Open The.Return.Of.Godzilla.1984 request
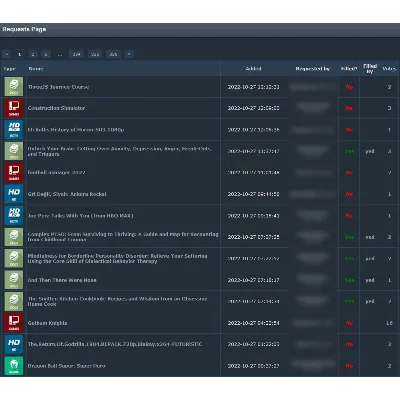The height and width of the screenshot is (400, 400). (115, 344)
